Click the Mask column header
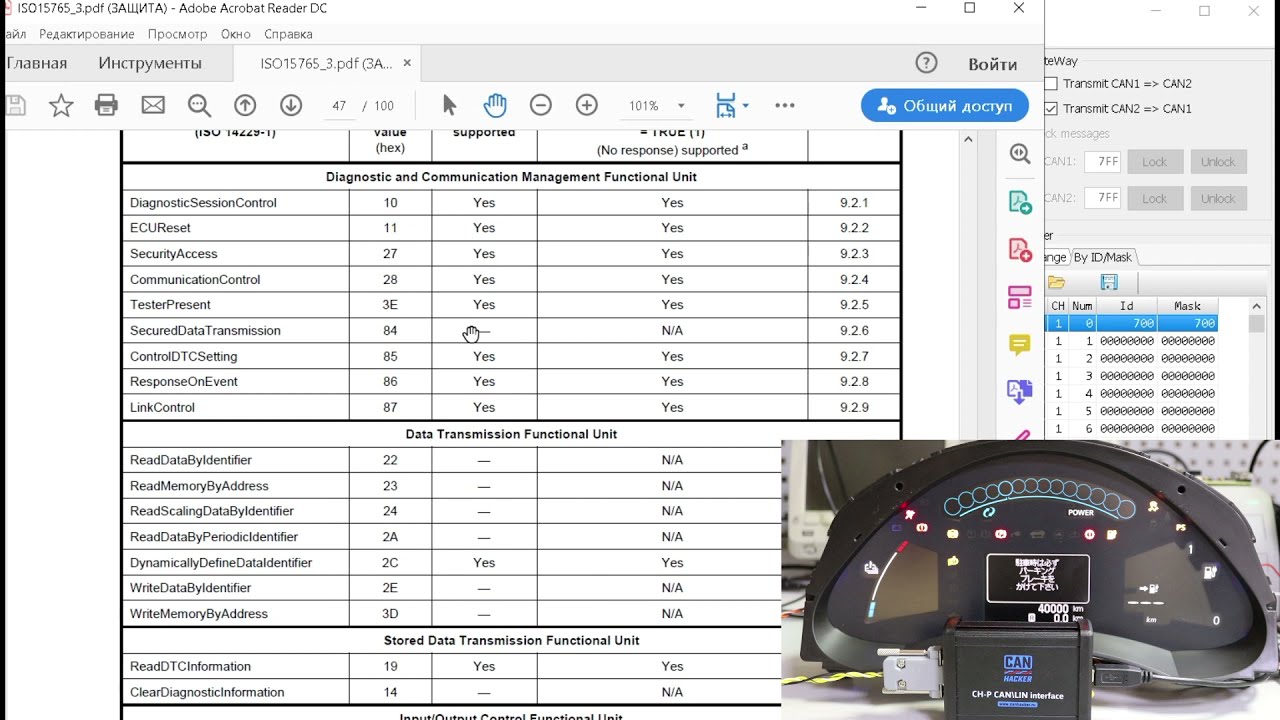Image resolution: width=1280 pixels, height=720 pixels. (1188, 306)
